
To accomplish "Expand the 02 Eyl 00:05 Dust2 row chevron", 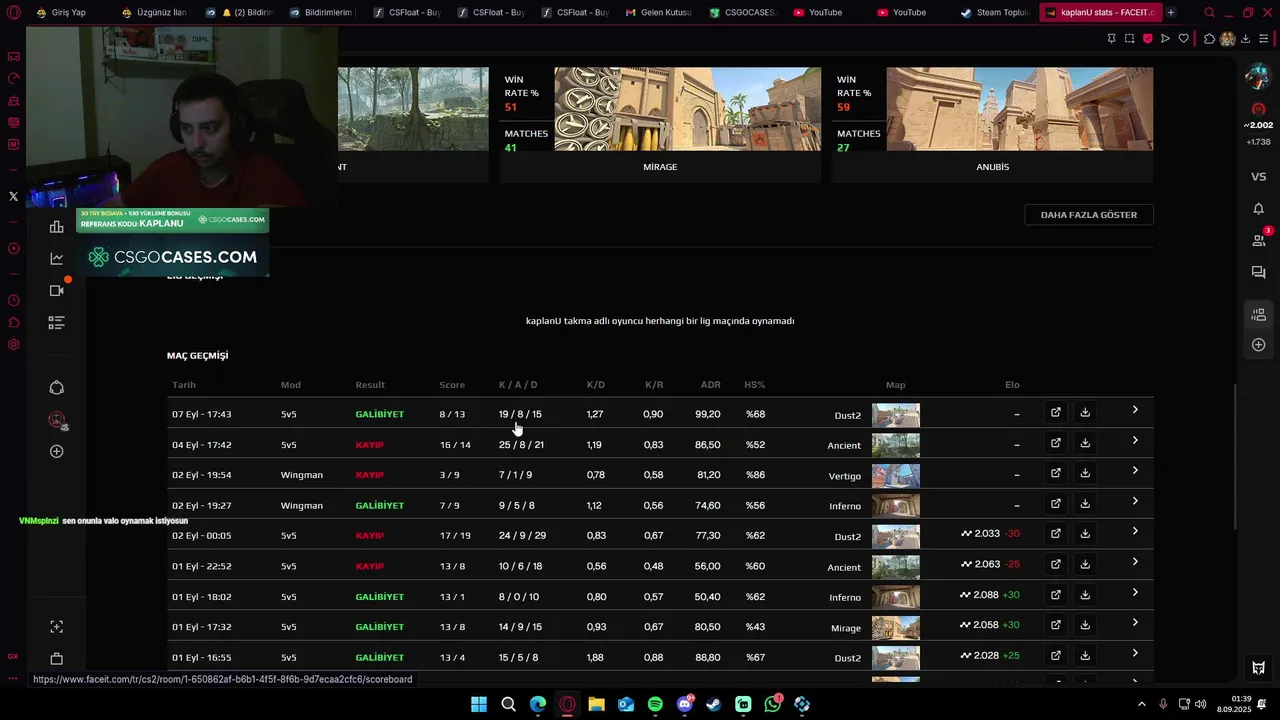I will pyautogui.click(x=1135, y=531).
